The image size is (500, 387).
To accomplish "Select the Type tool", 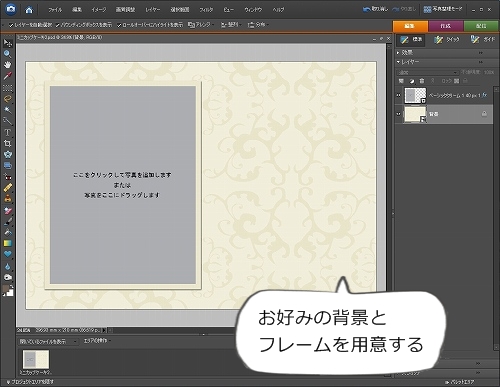I will pos(7,132).
